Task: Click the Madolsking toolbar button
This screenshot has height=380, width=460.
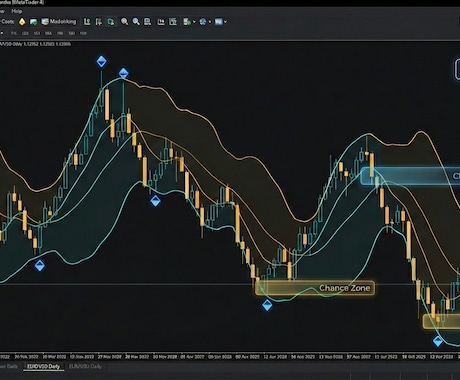Action: (59, 22)
